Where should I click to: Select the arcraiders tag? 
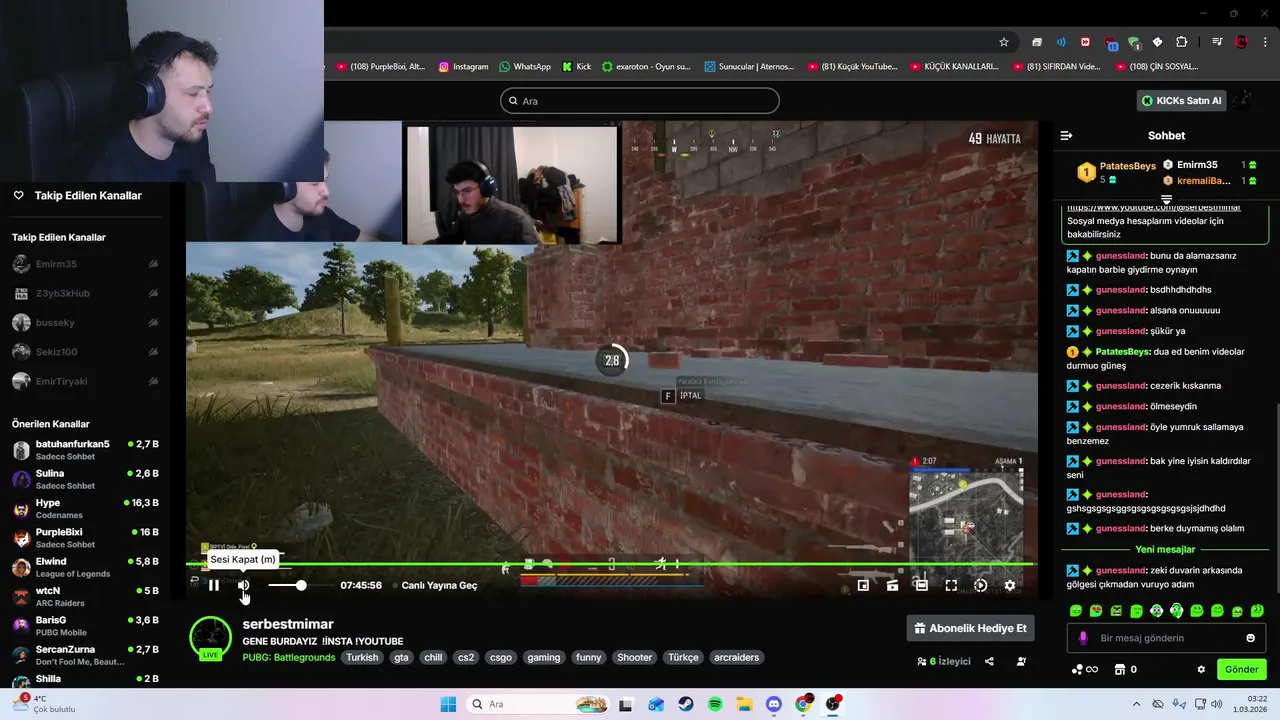tap(736, 657)
